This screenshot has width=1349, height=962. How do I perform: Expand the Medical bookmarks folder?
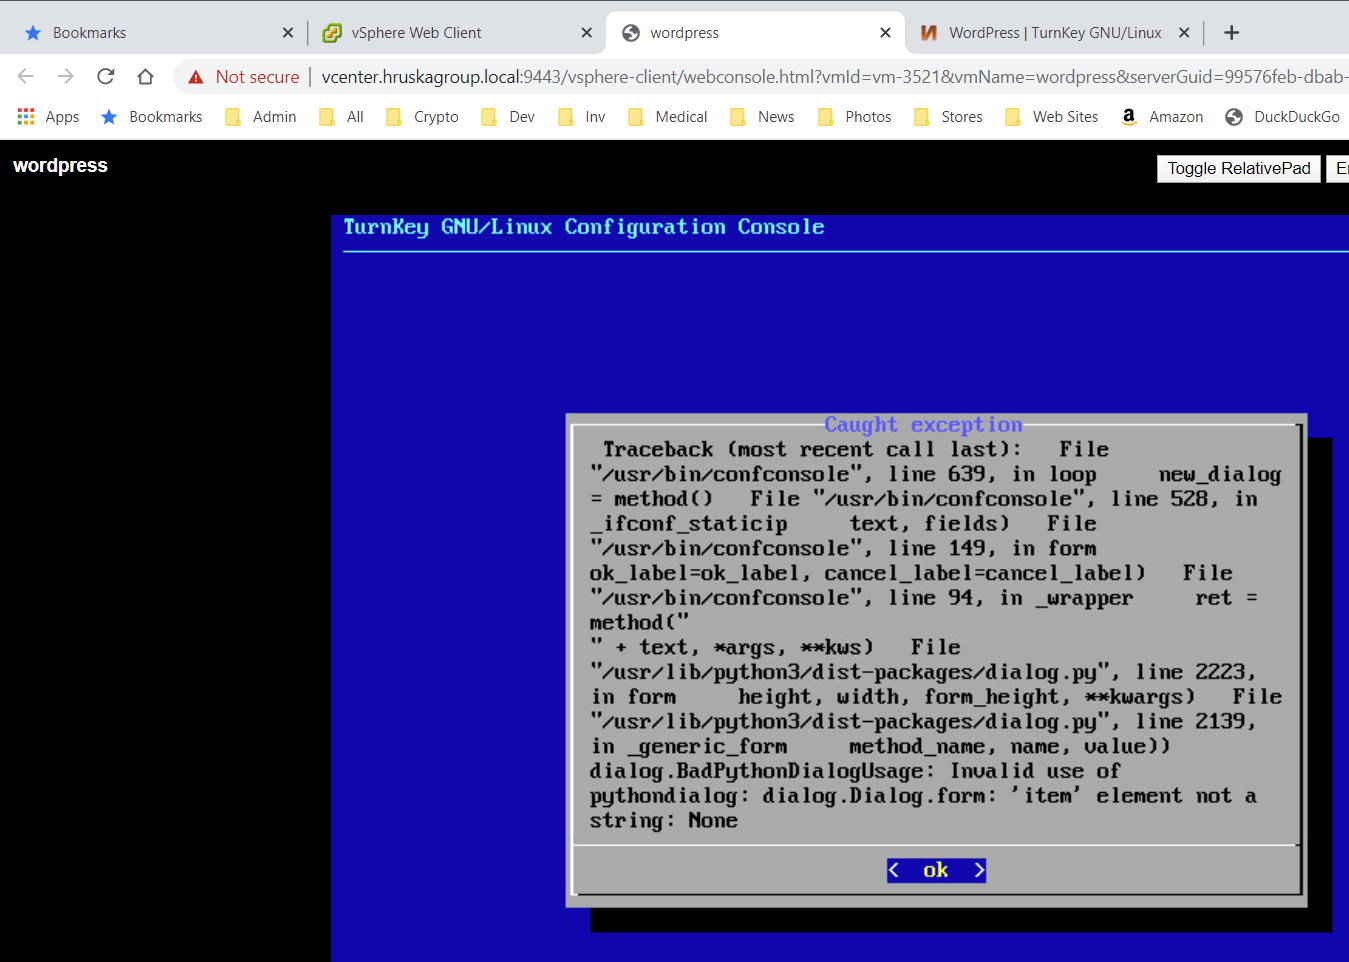667,117
